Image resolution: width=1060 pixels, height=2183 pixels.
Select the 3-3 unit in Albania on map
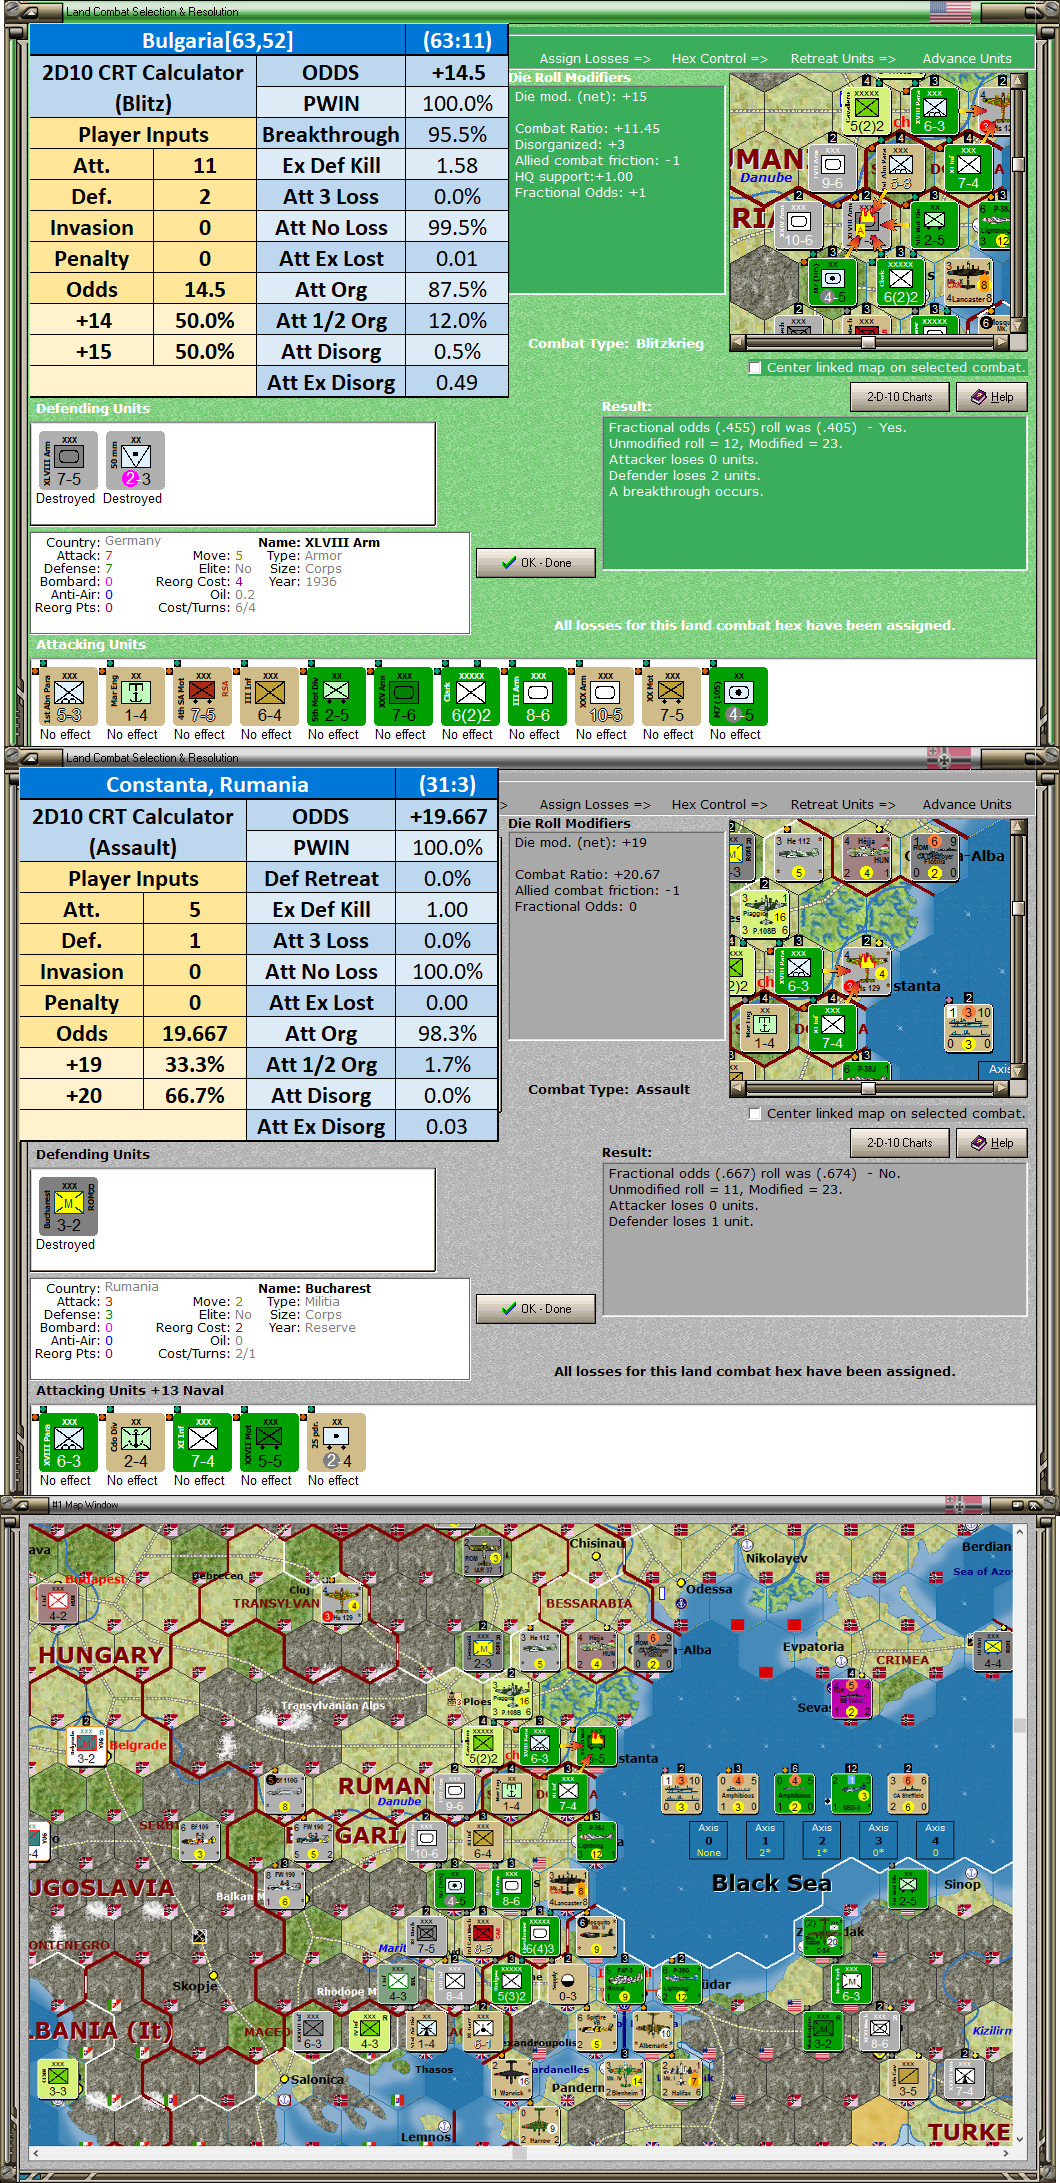point(58,2079)
